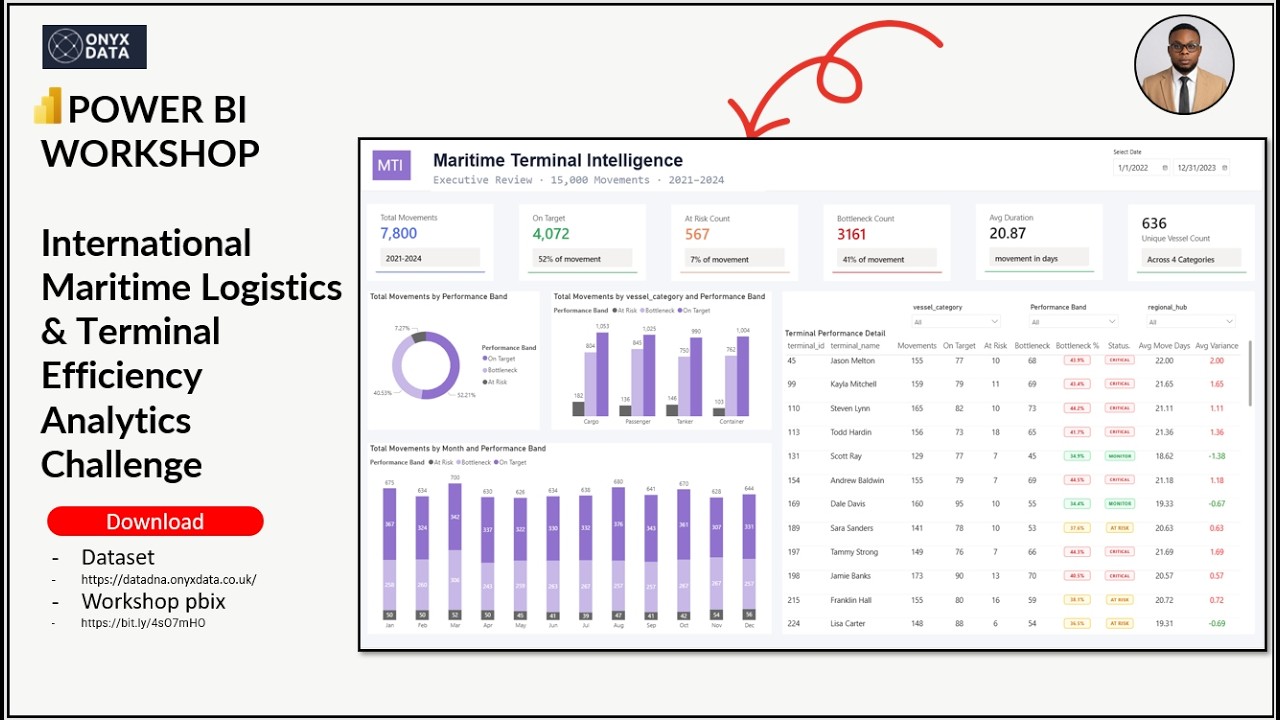Open the end date calendar icon
1280x720 pixels.
1225,168
